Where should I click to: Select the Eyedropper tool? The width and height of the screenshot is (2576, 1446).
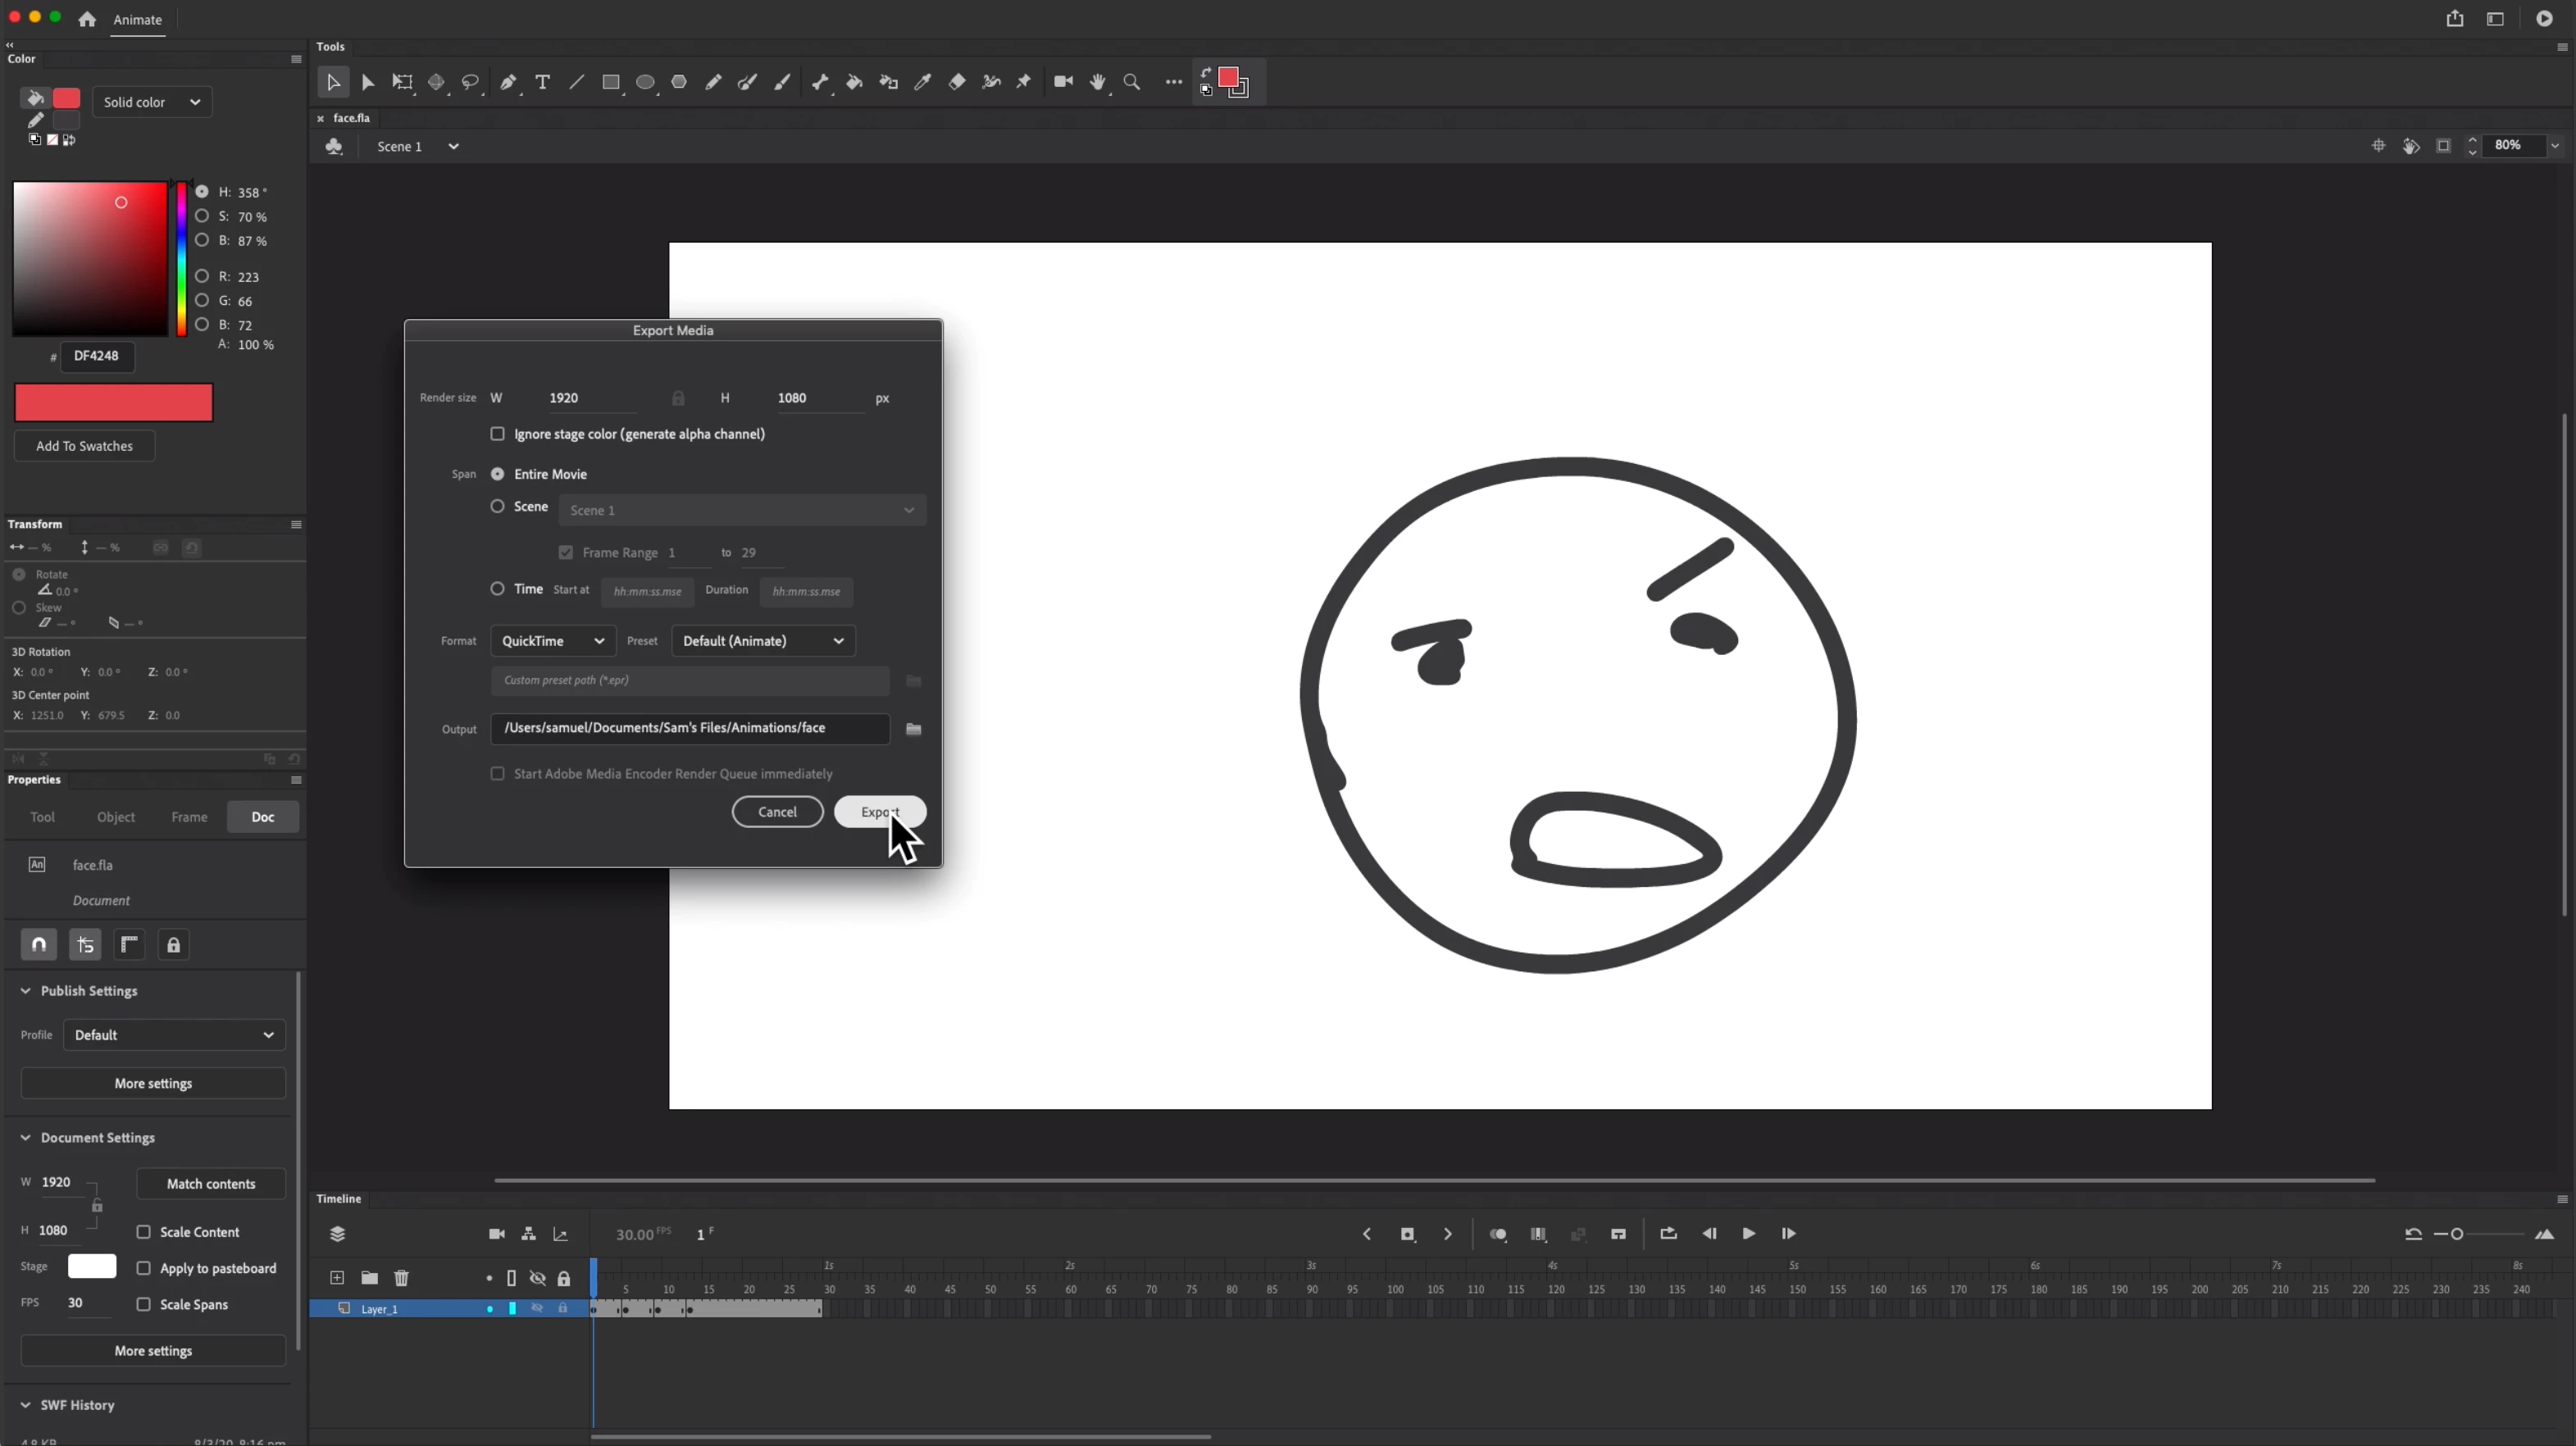tap(923, 82)
